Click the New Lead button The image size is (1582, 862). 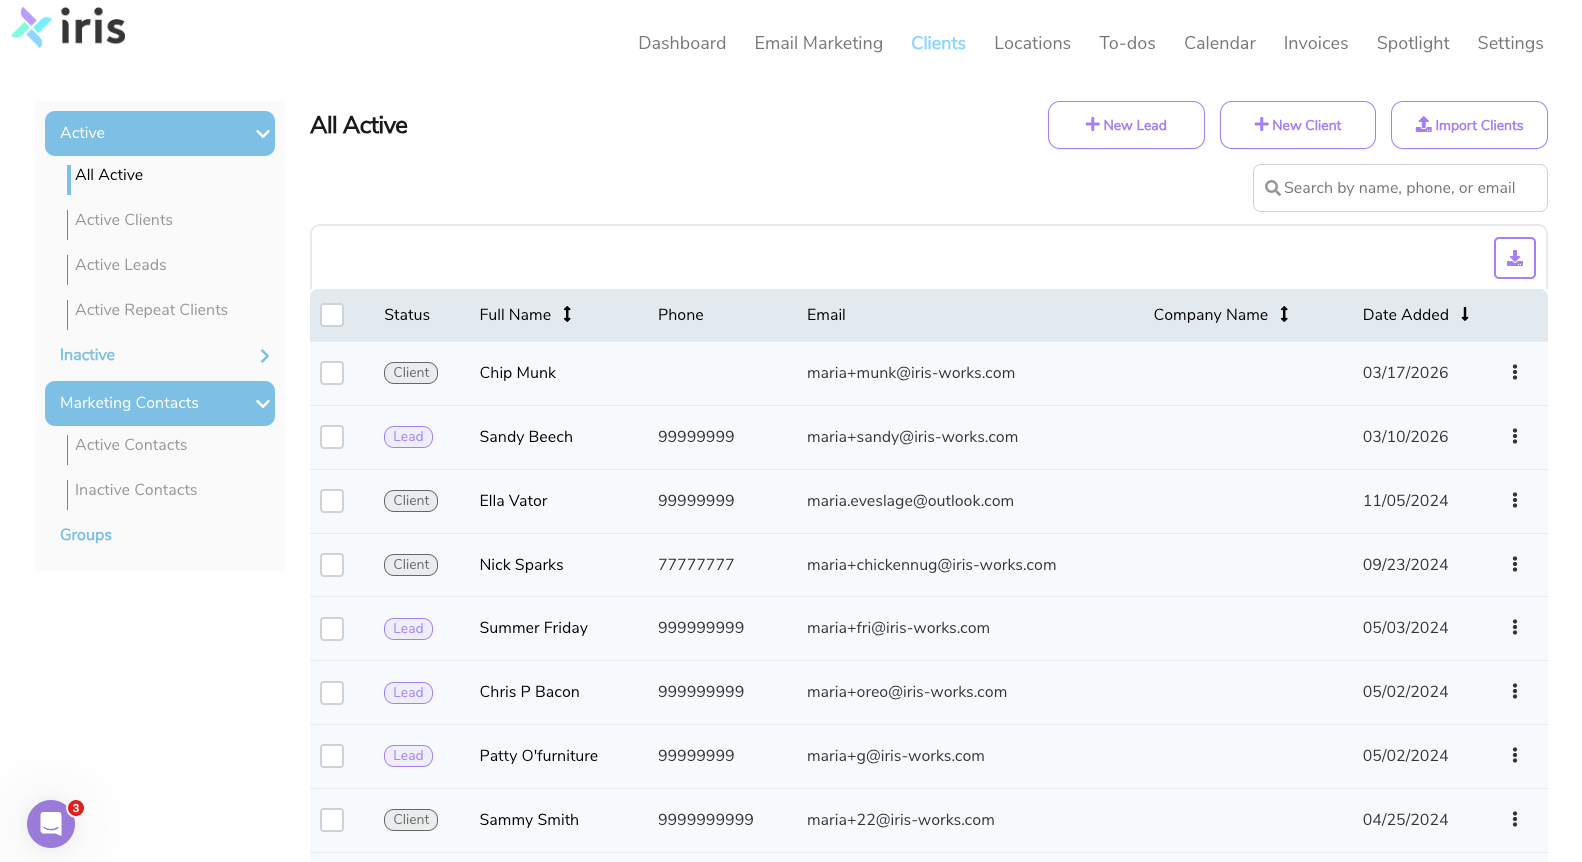coord(1126,125)
